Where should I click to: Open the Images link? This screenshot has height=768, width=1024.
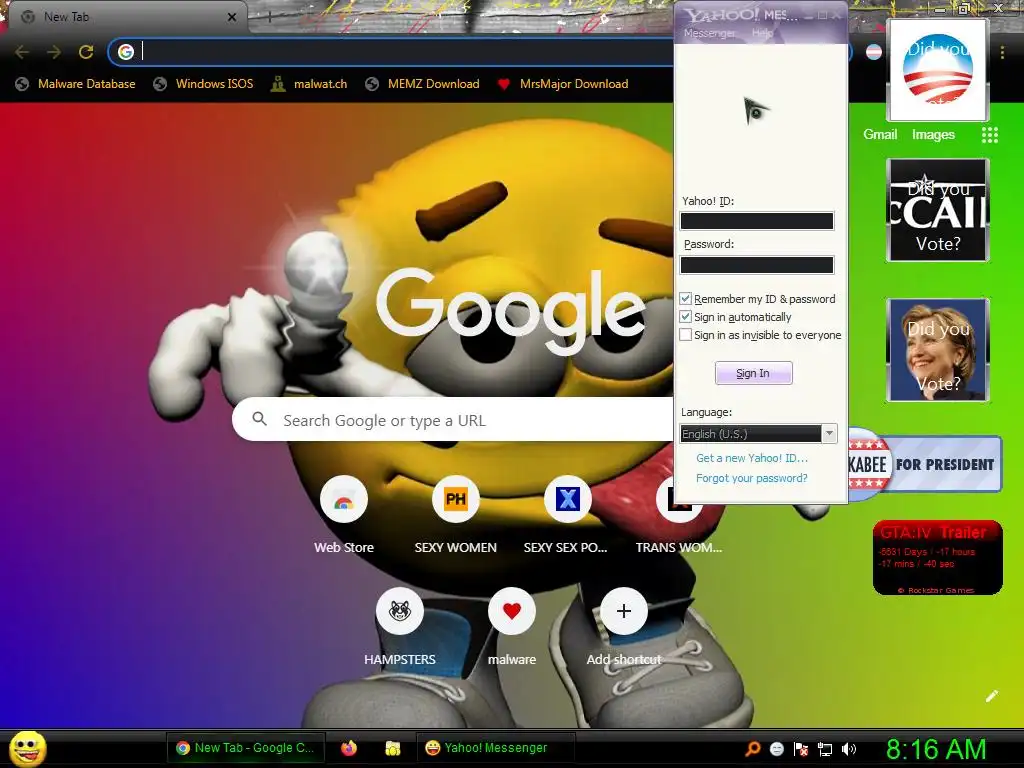933,135
